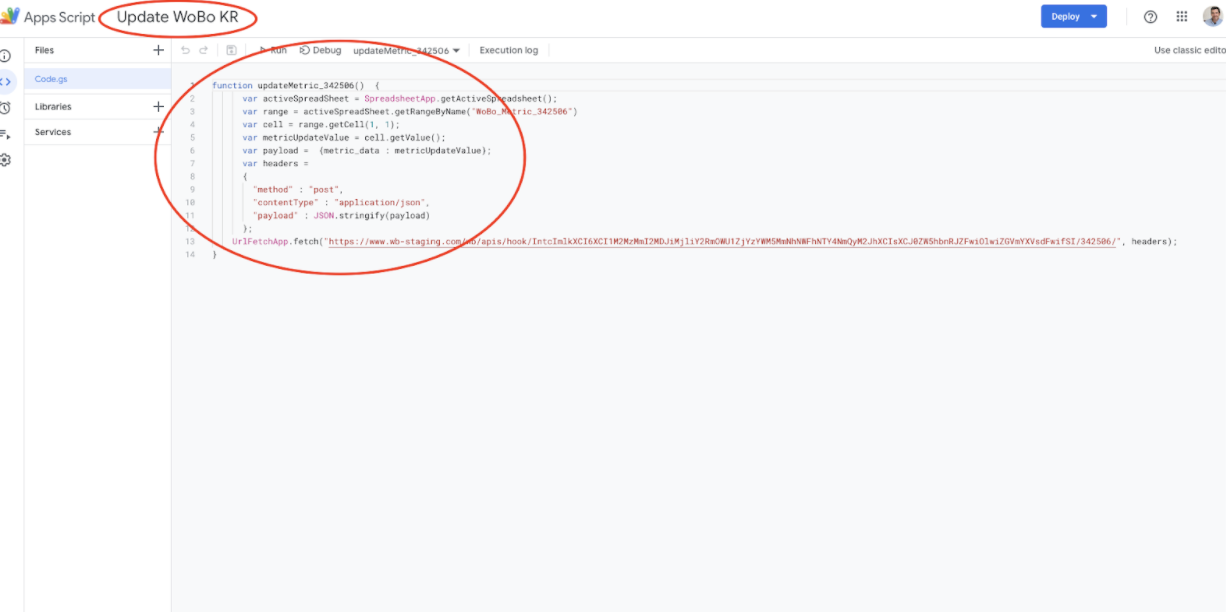Start Debug on the selected function
1226x612 pixels.
click(320, 50)
